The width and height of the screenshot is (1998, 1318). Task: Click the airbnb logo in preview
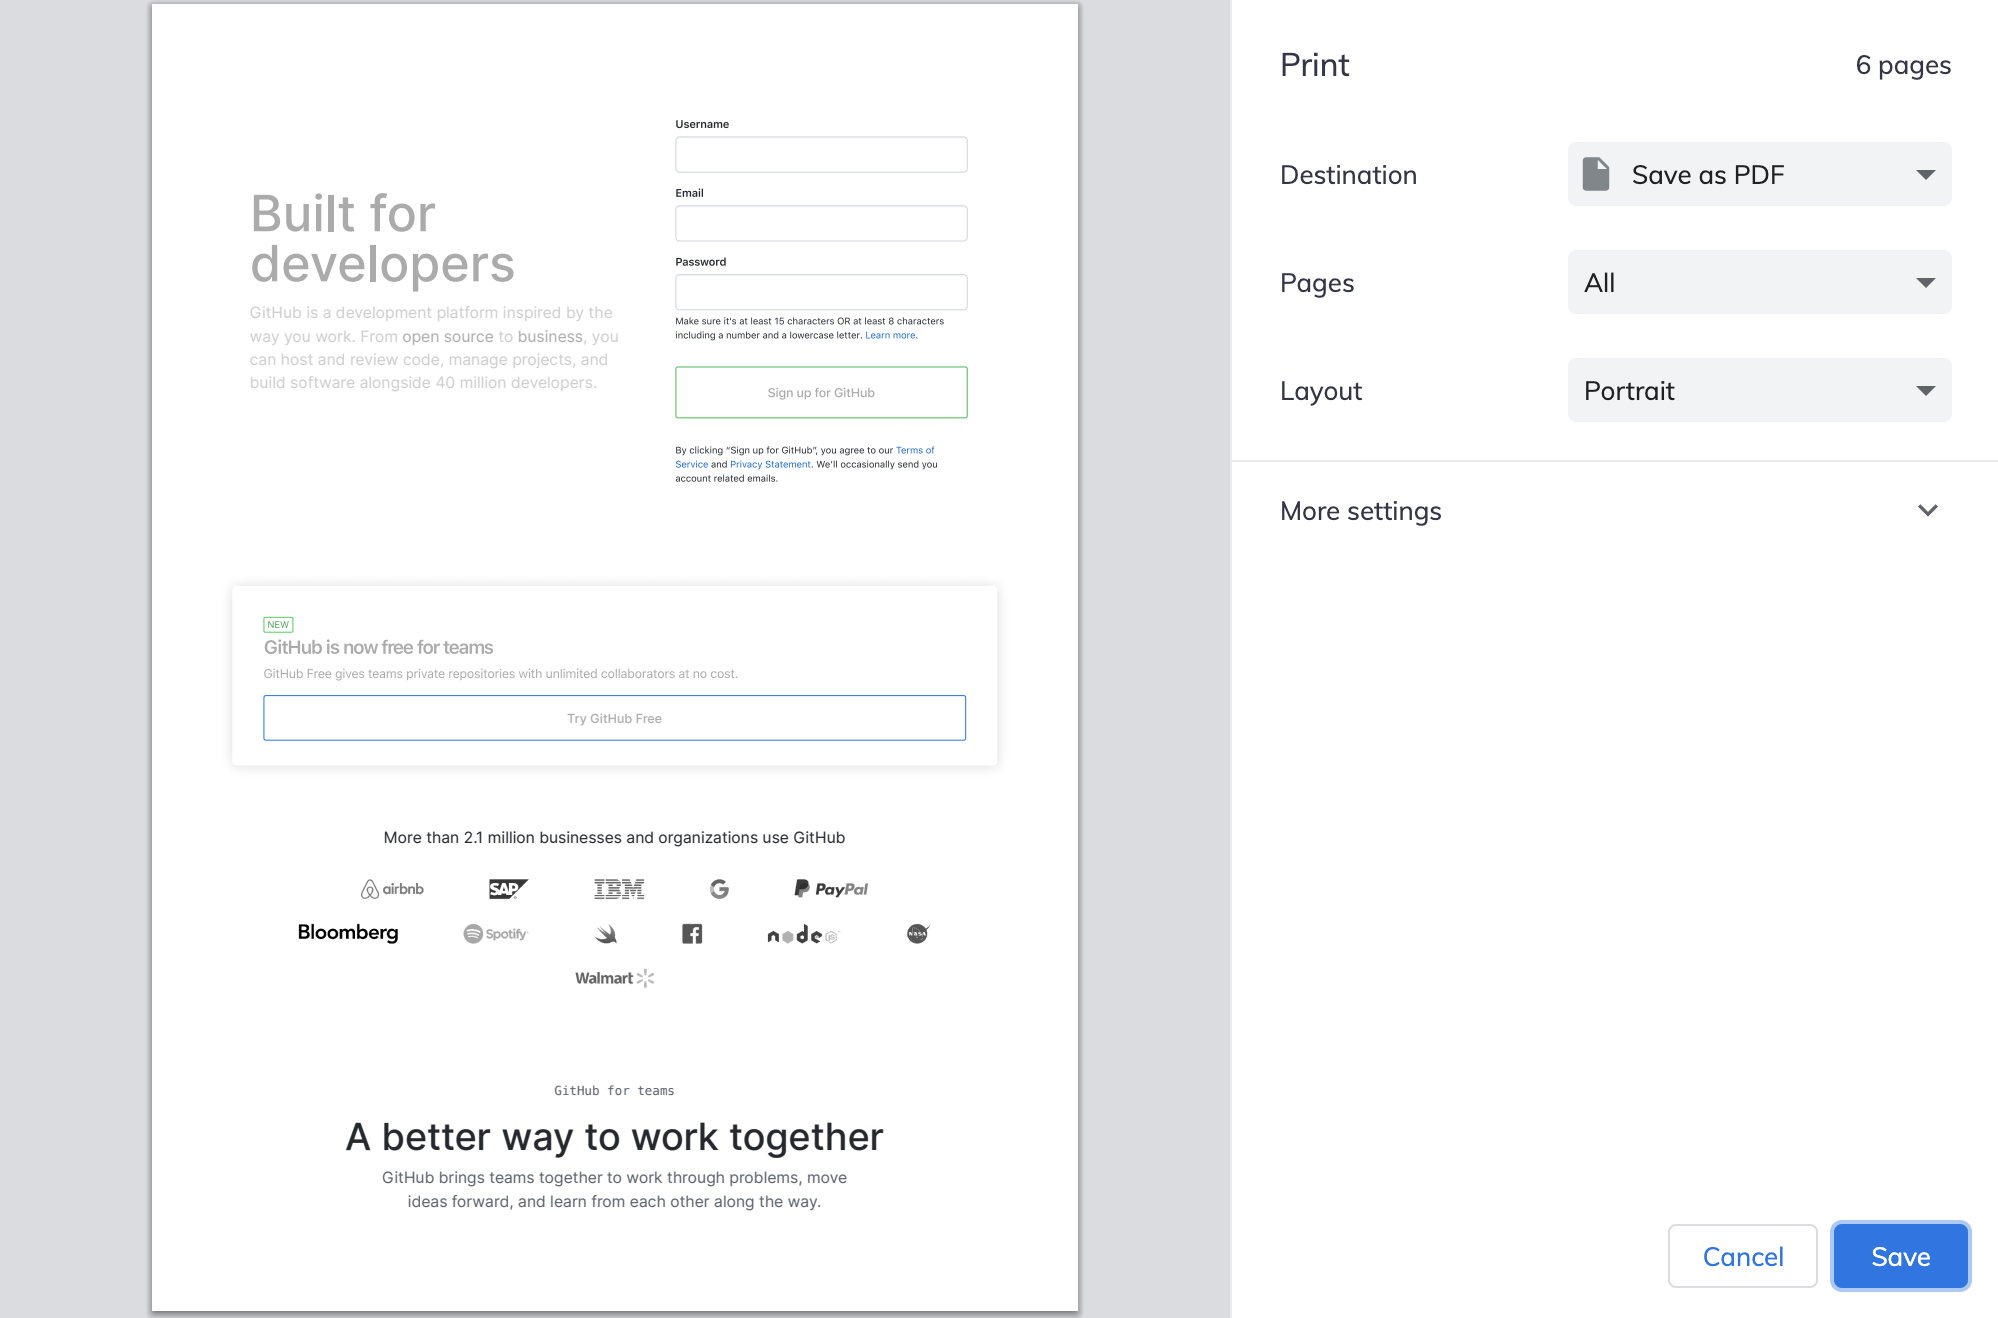392,889
